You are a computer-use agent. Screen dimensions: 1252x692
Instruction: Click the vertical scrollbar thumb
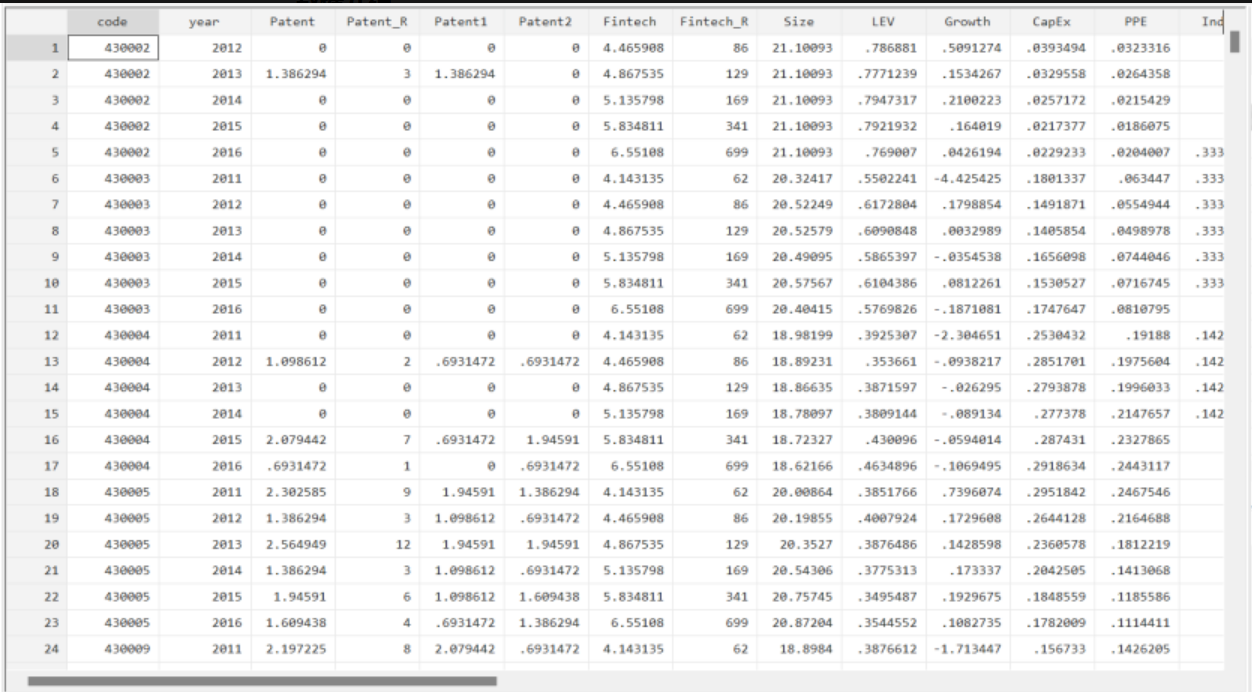[x=1235, y=44]
